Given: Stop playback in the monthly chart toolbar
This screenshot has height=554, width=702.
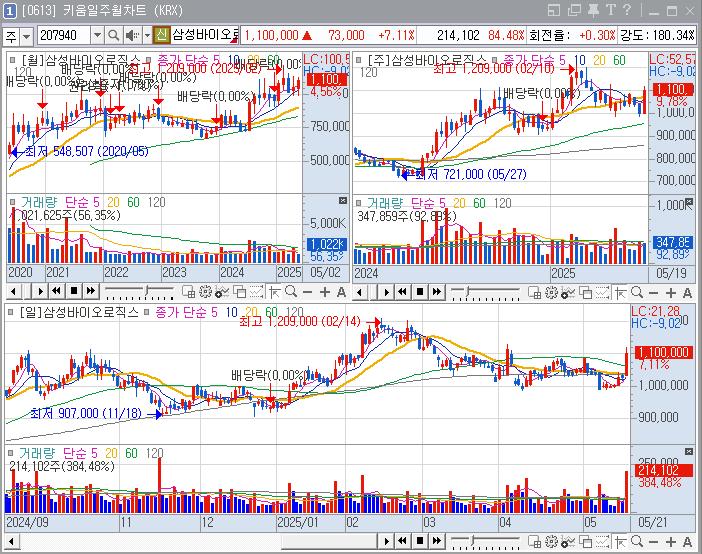Looking at the screenshot, I should pyautogui.click(x=74, y=292).
